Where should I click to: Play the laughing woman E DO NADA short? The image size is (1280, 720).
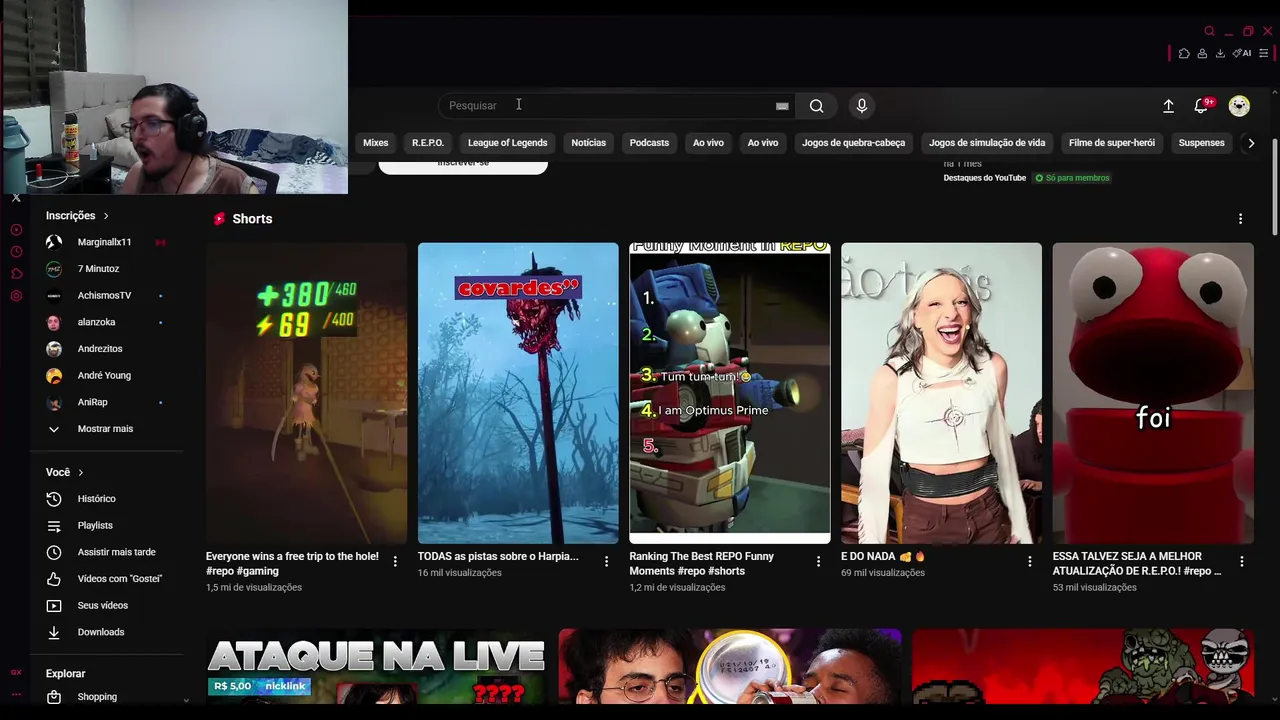tap(941, 393)
